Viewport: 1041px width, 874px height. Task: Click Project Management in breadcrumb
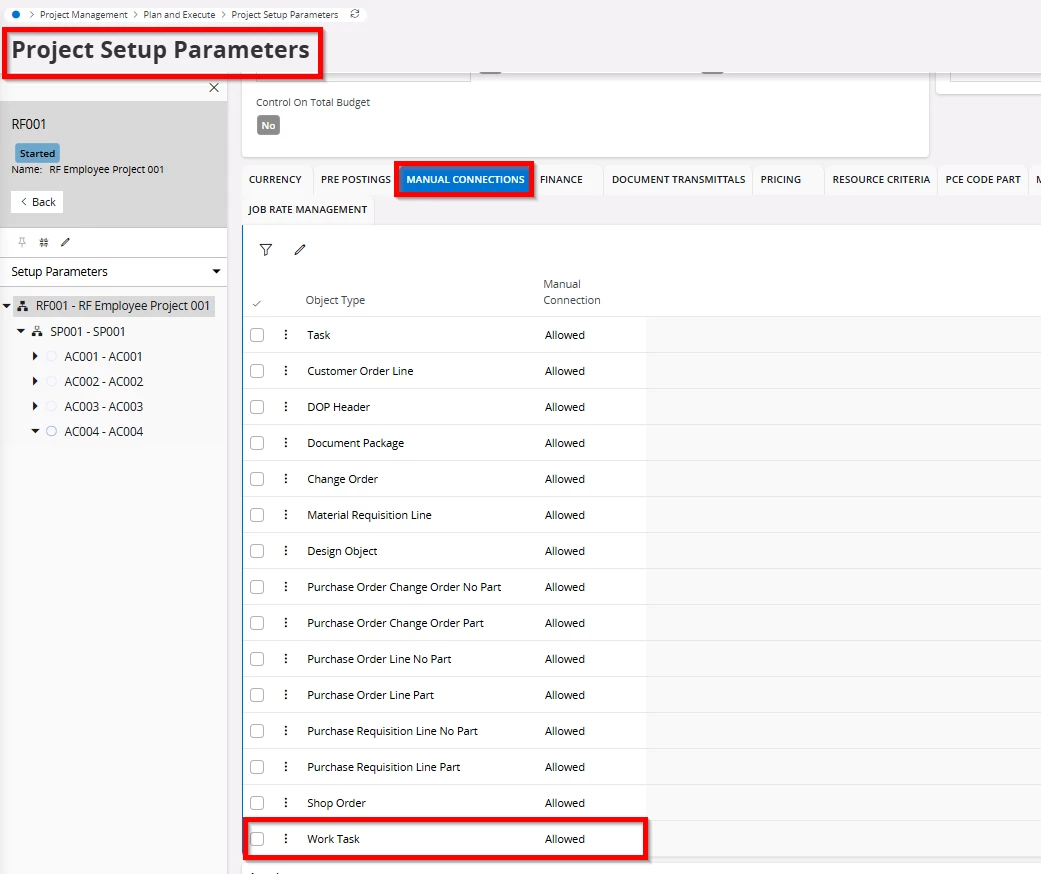[84, 15]
